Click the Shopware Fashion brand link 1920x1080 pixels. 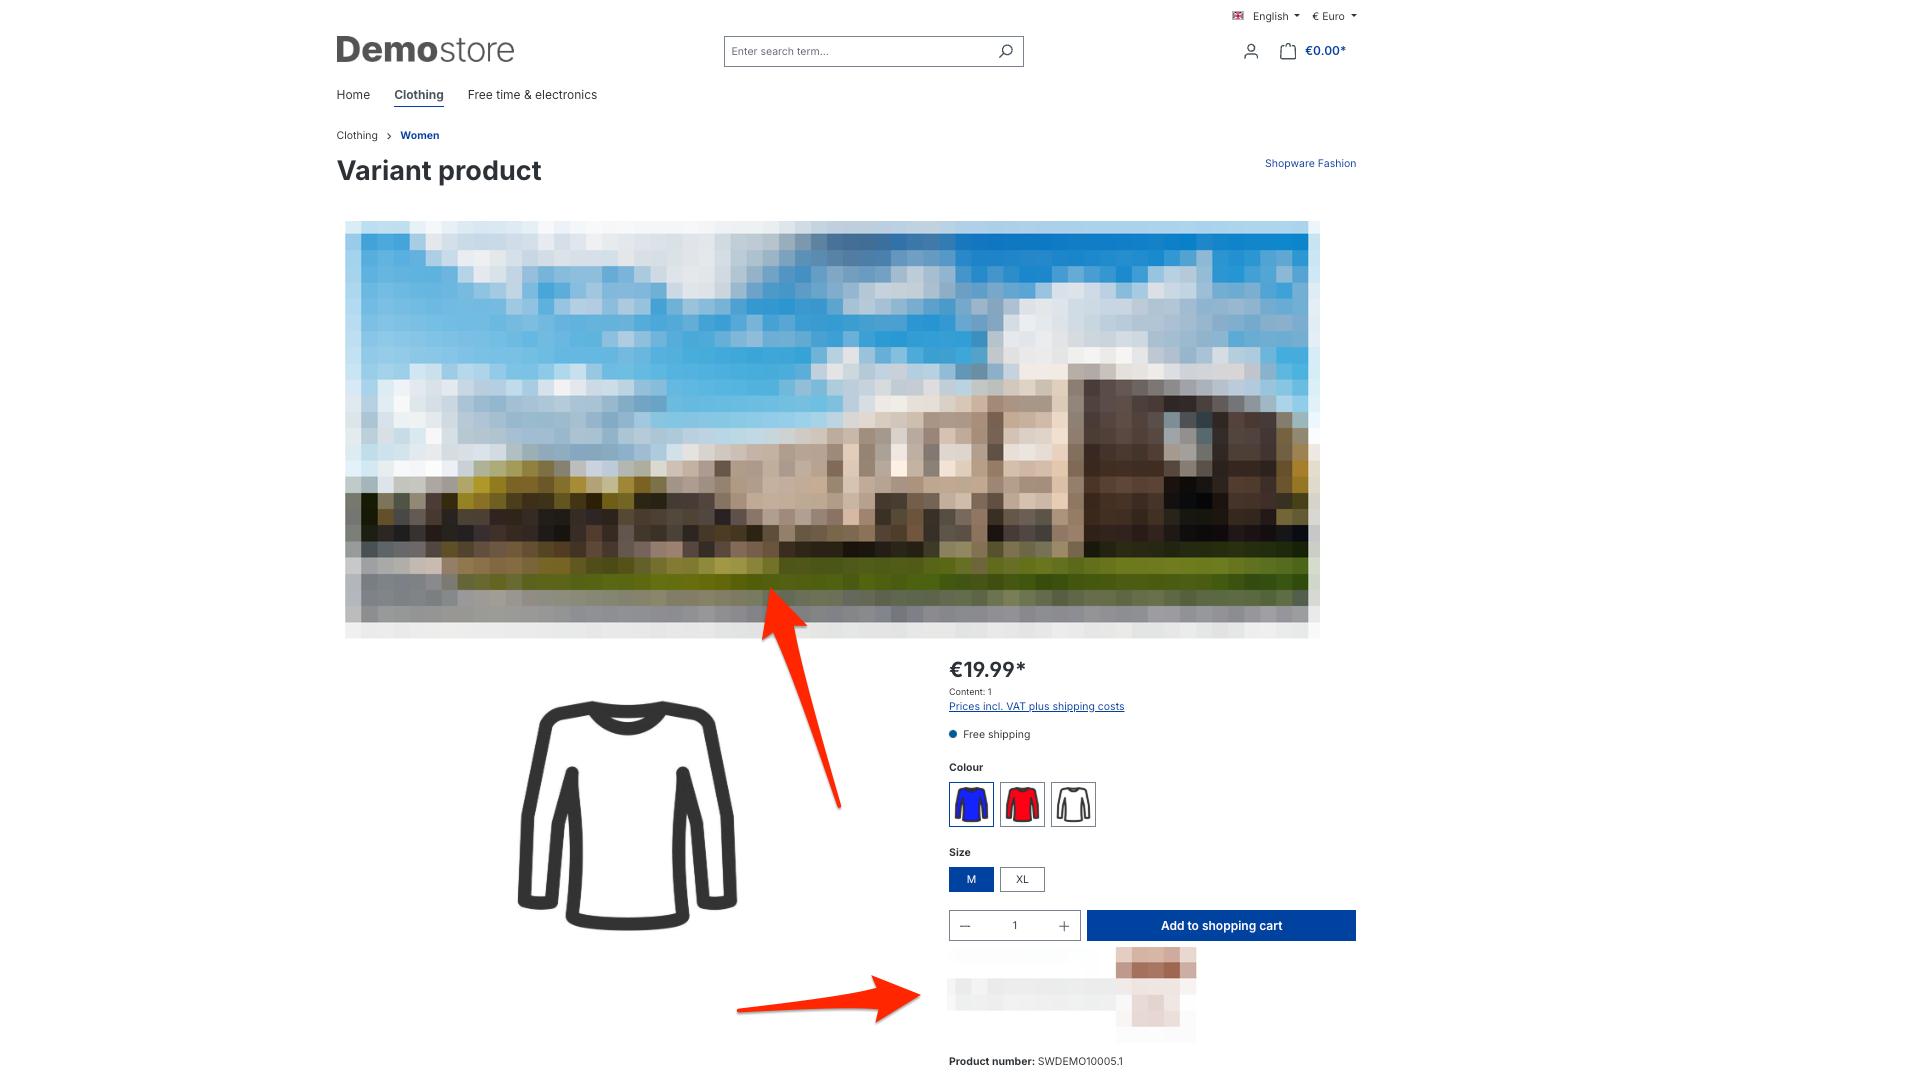[x=1309, y=162]
